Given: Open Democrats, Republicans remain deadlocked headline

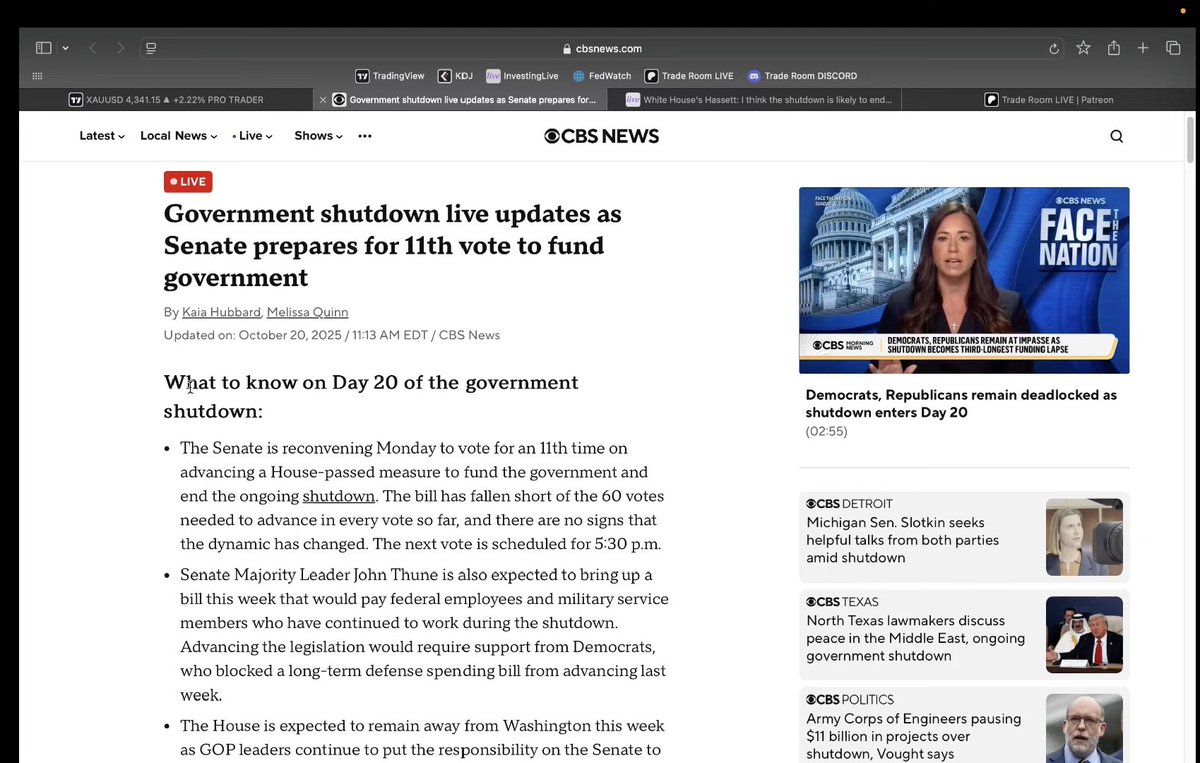Looking at the screenshot, I should pos(961,403).
